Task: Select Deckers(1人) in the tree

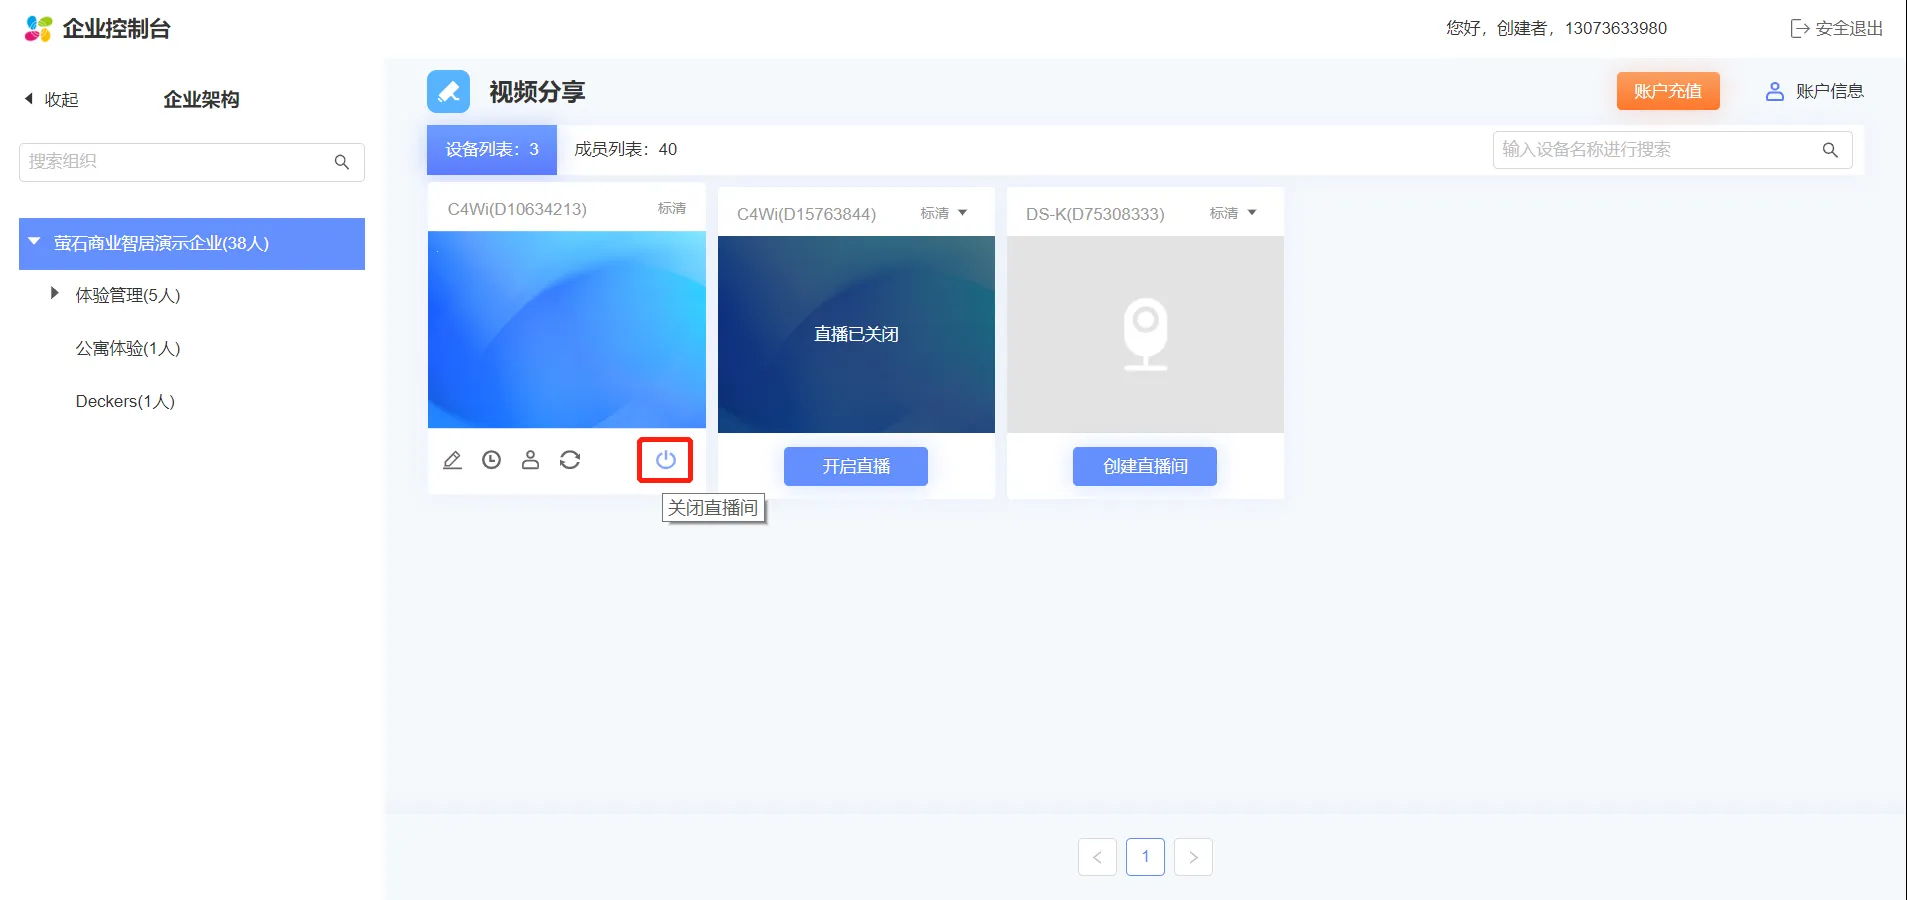Action: [125, 401]
